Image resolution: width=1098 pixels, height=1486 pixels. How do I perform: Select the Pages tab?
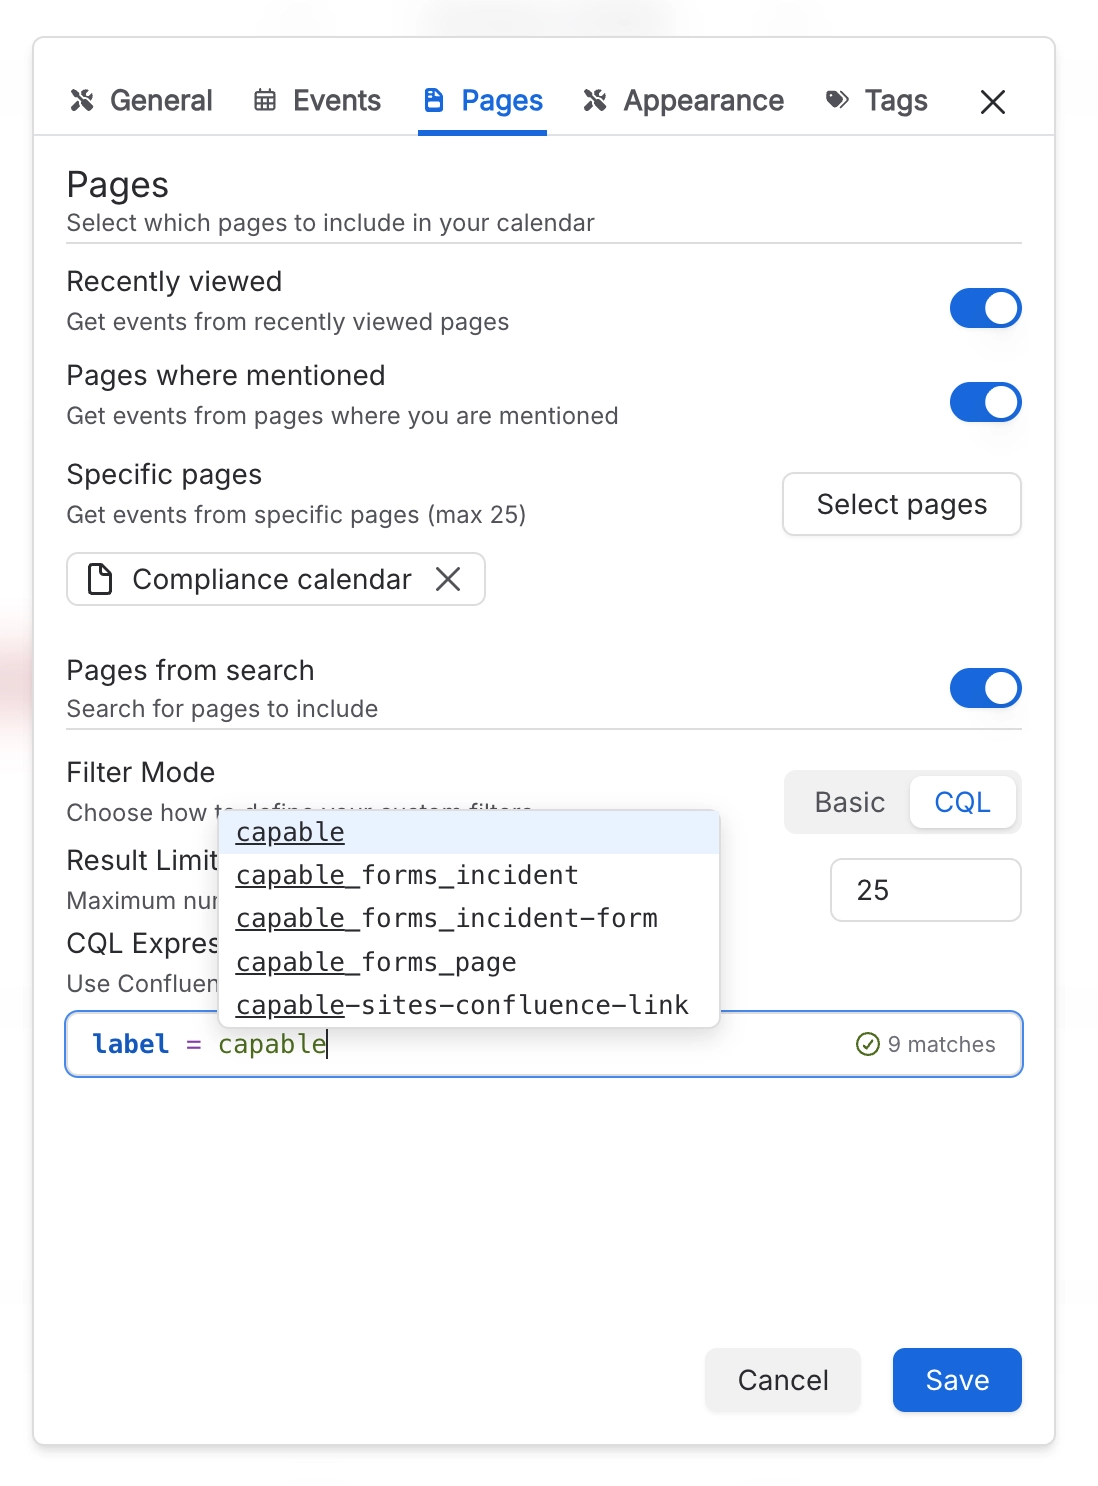click(x=483, y=100)
